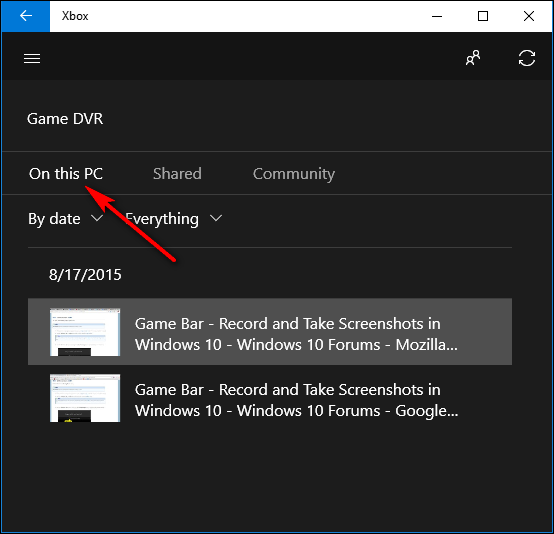Screen dimensions: 554x534
Task: Refresh the Game DVR list
Action: 527,58
